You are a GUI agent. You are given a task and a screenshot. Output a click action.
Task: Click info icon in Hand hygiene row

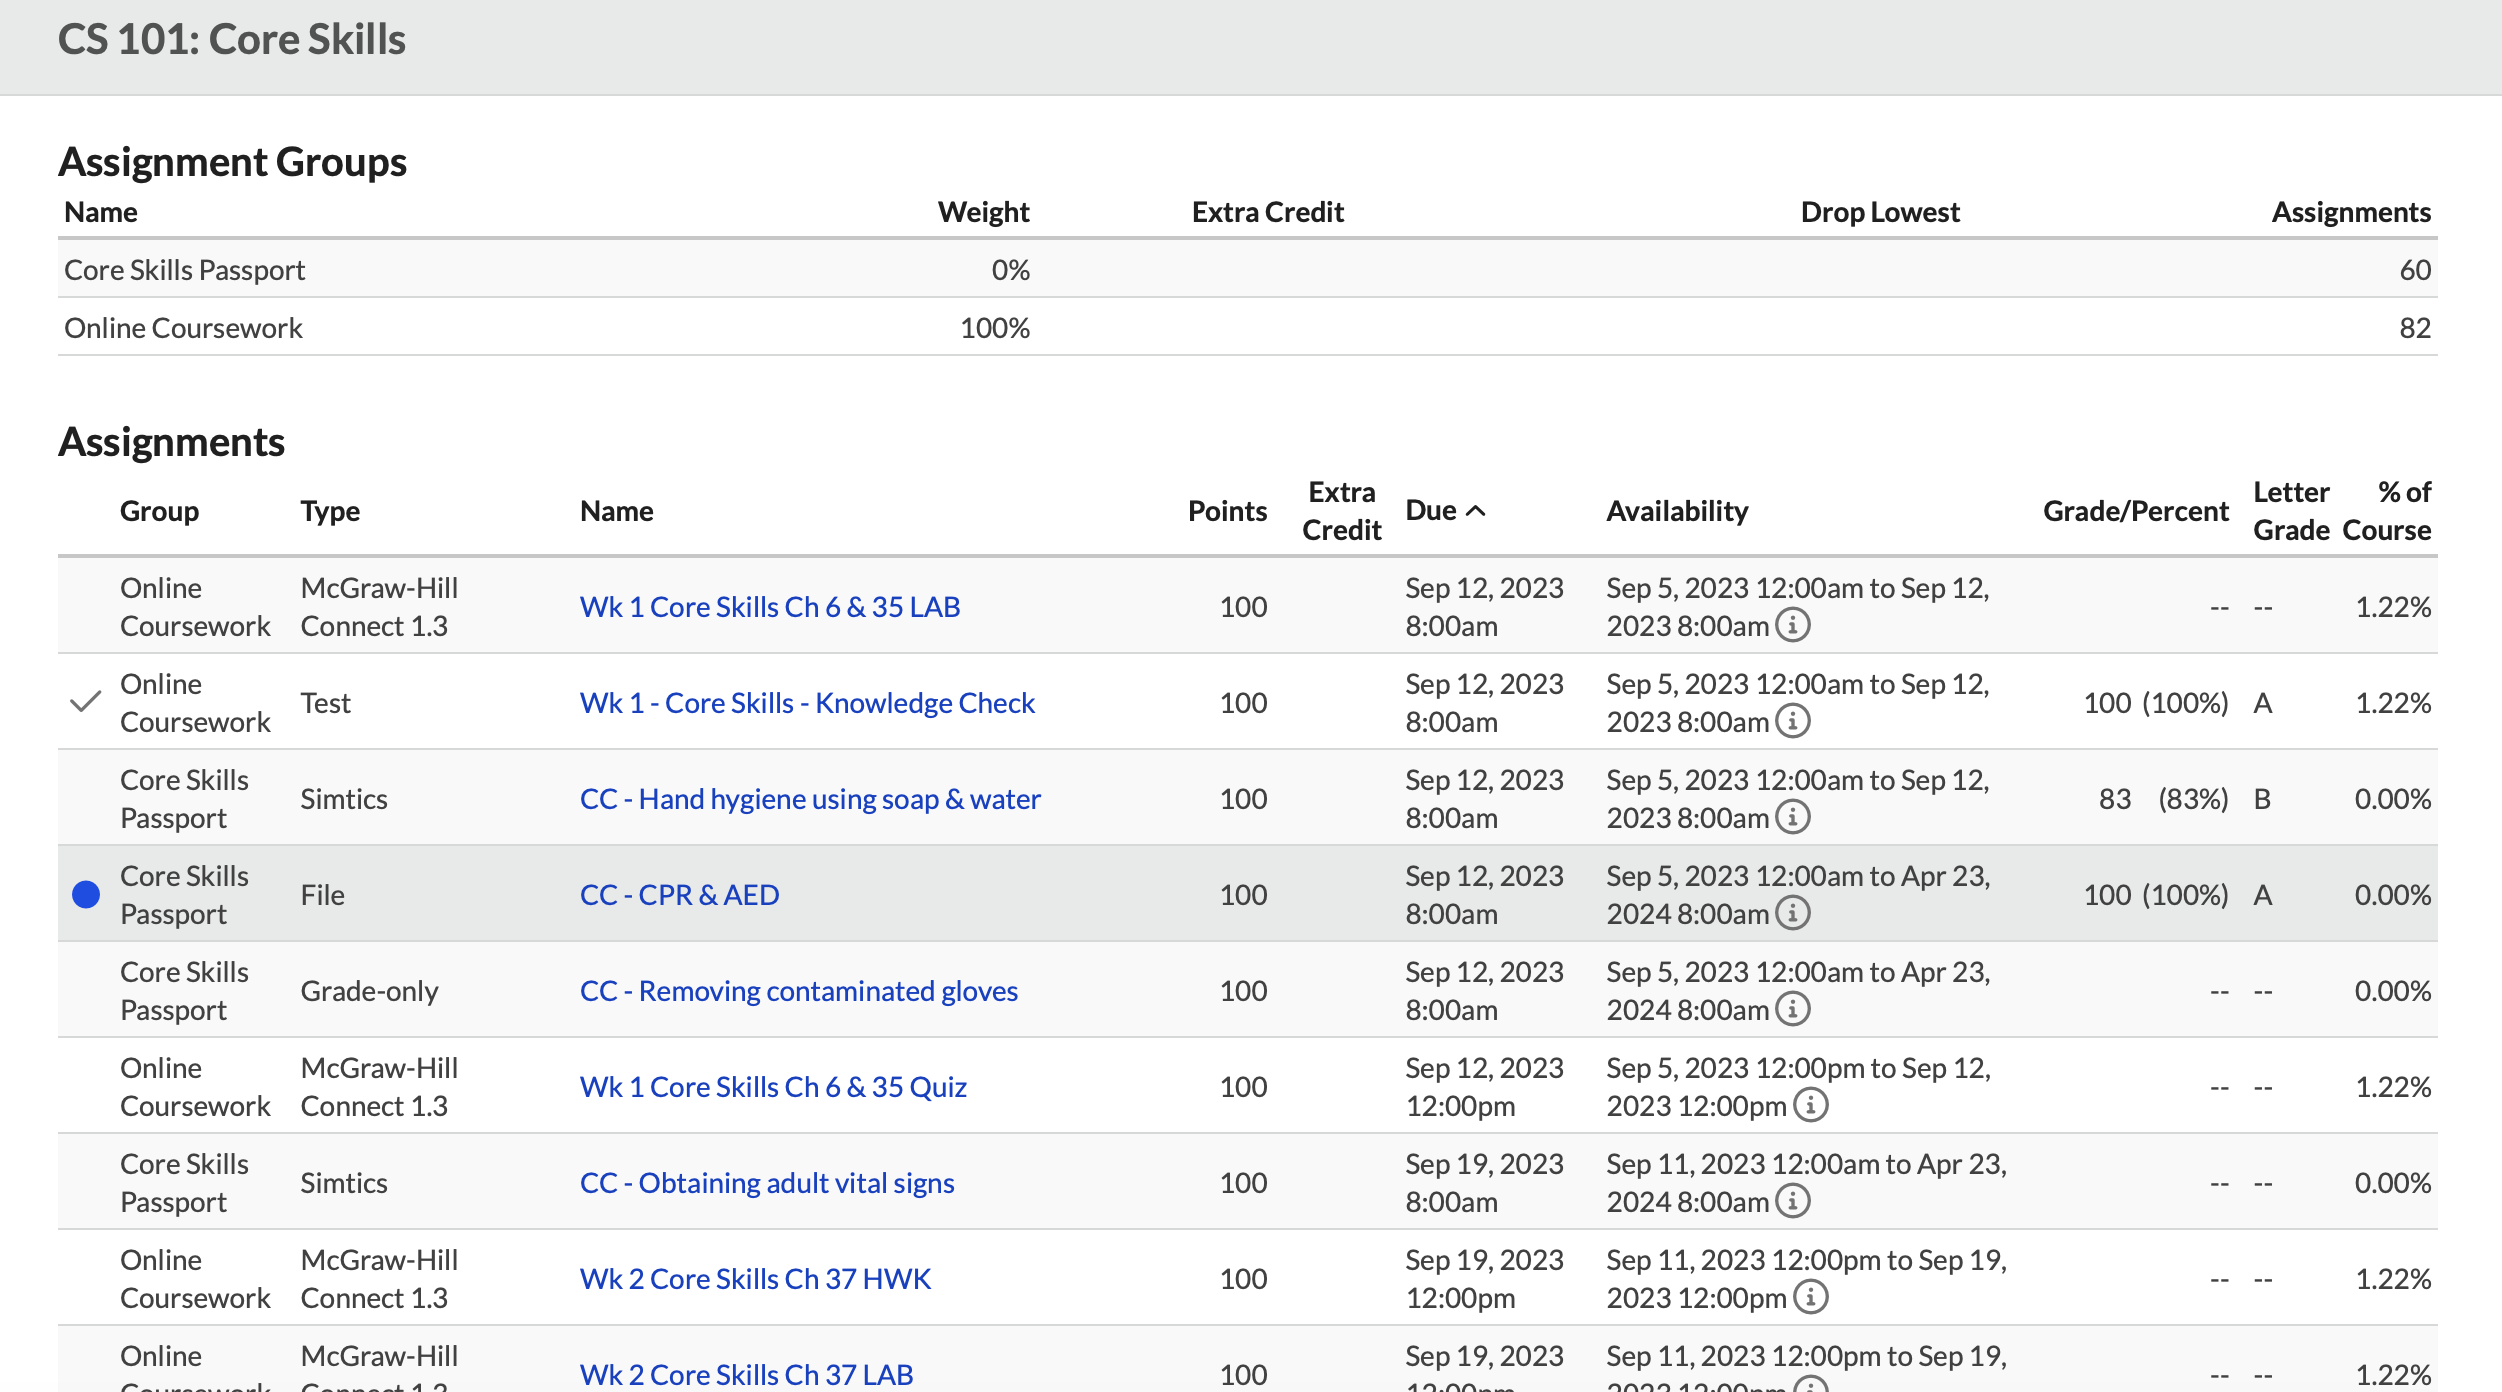coord(1792,817)
